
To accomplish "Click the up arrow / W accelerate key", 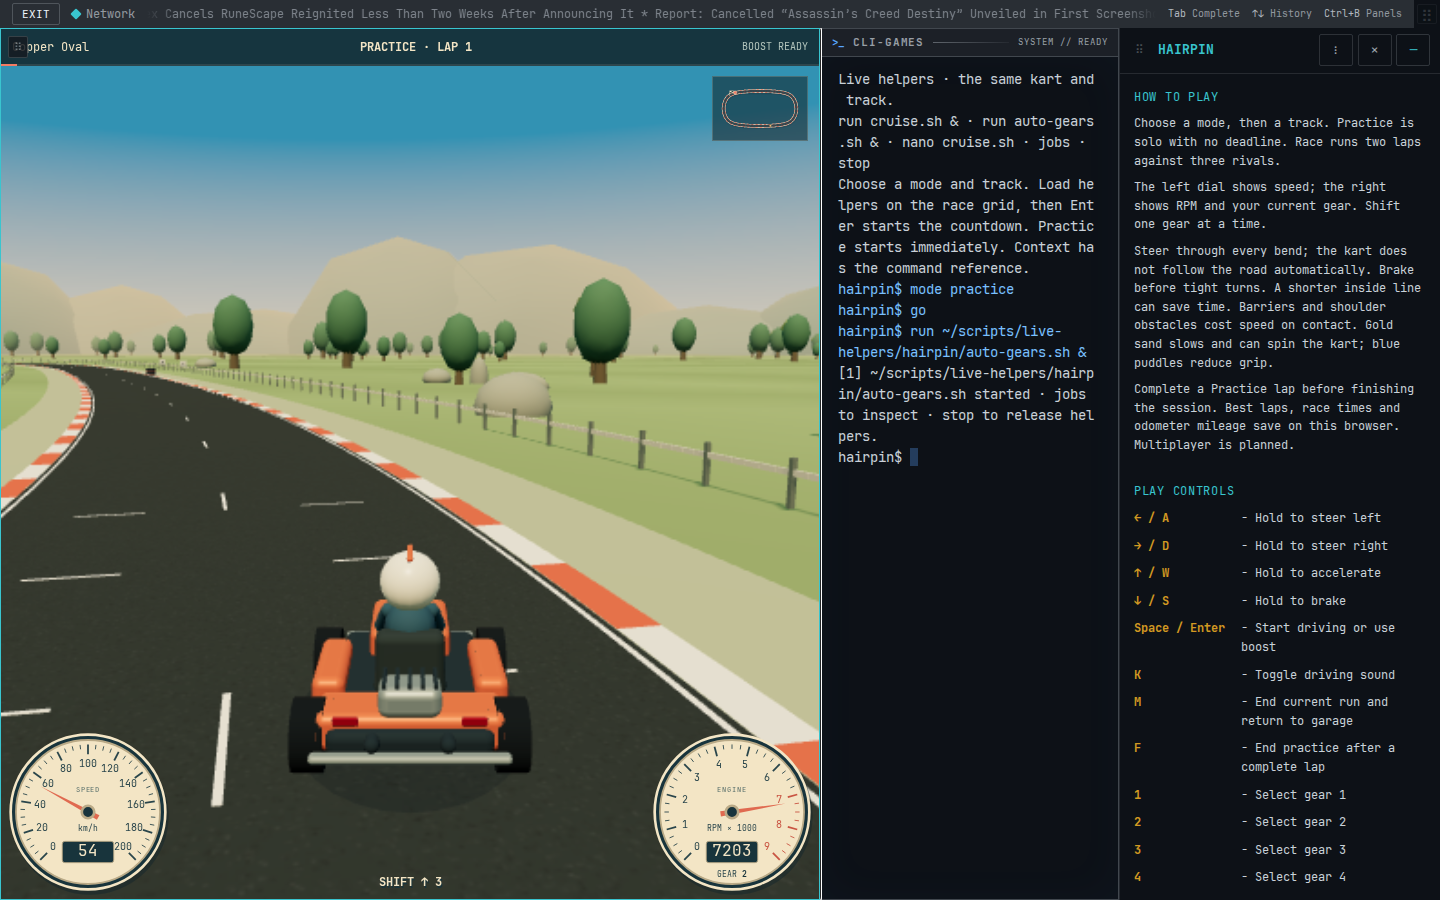I will 1151,573.
